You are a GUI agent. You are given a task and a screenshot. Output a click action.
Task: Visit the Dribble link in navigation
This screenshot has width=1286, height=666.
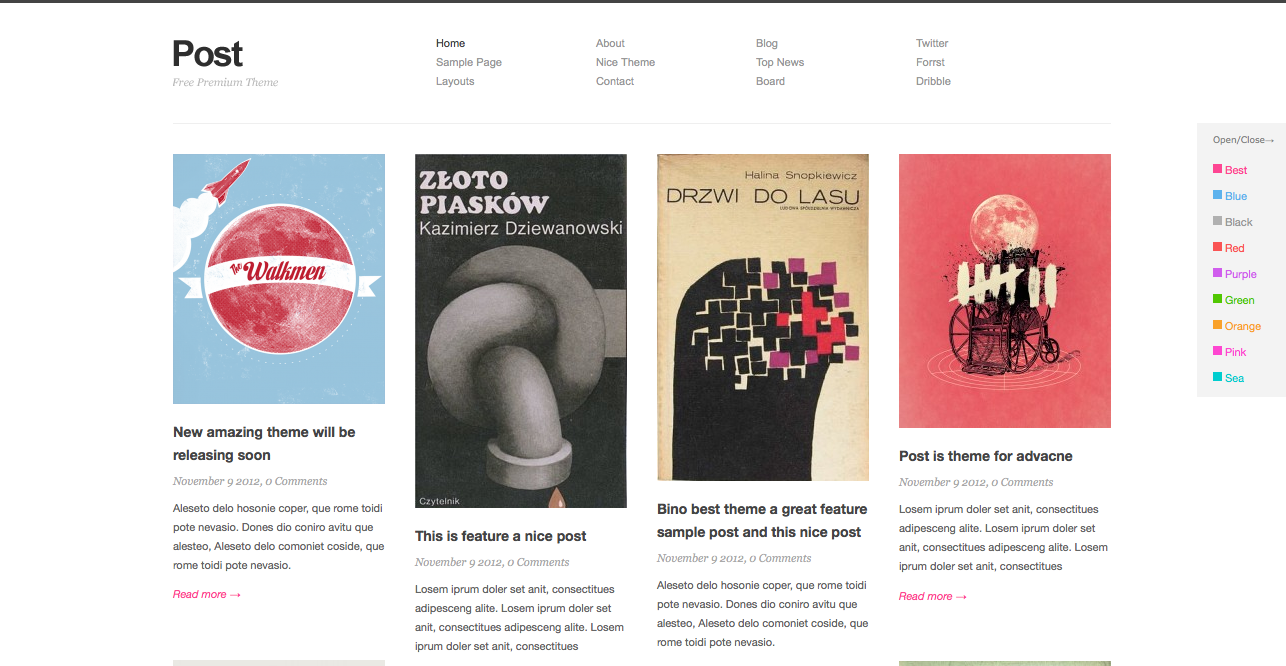[933, 81]
